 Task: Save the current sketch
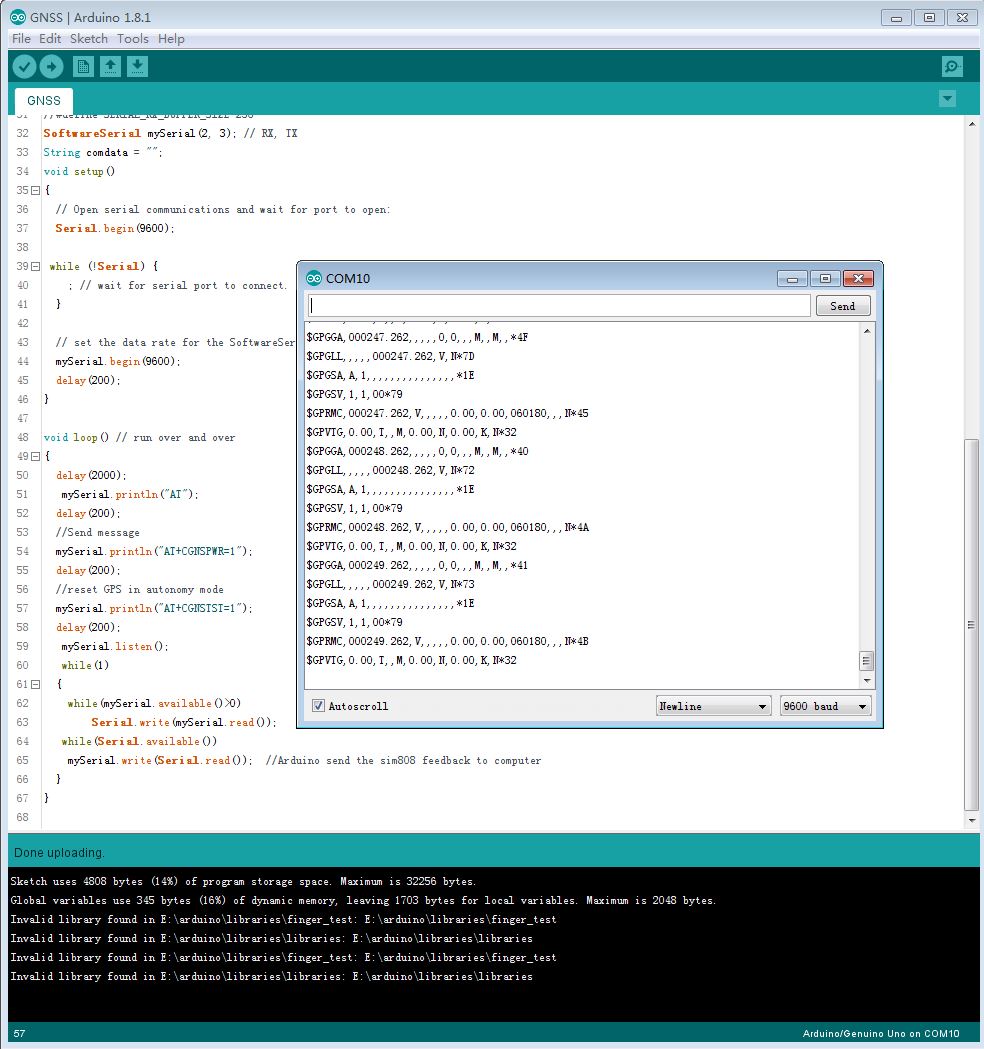click(x=137, y=66)
